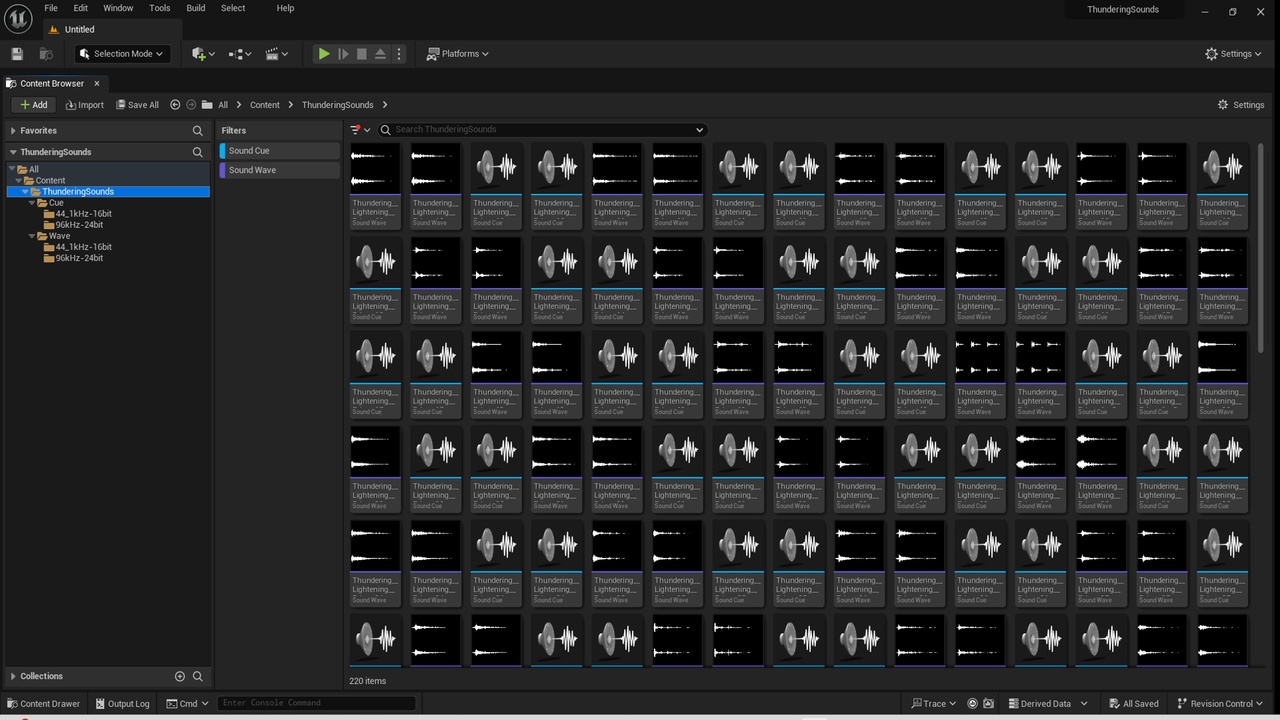
Task: Open the Select menu
Action: [x=233, y=8]
